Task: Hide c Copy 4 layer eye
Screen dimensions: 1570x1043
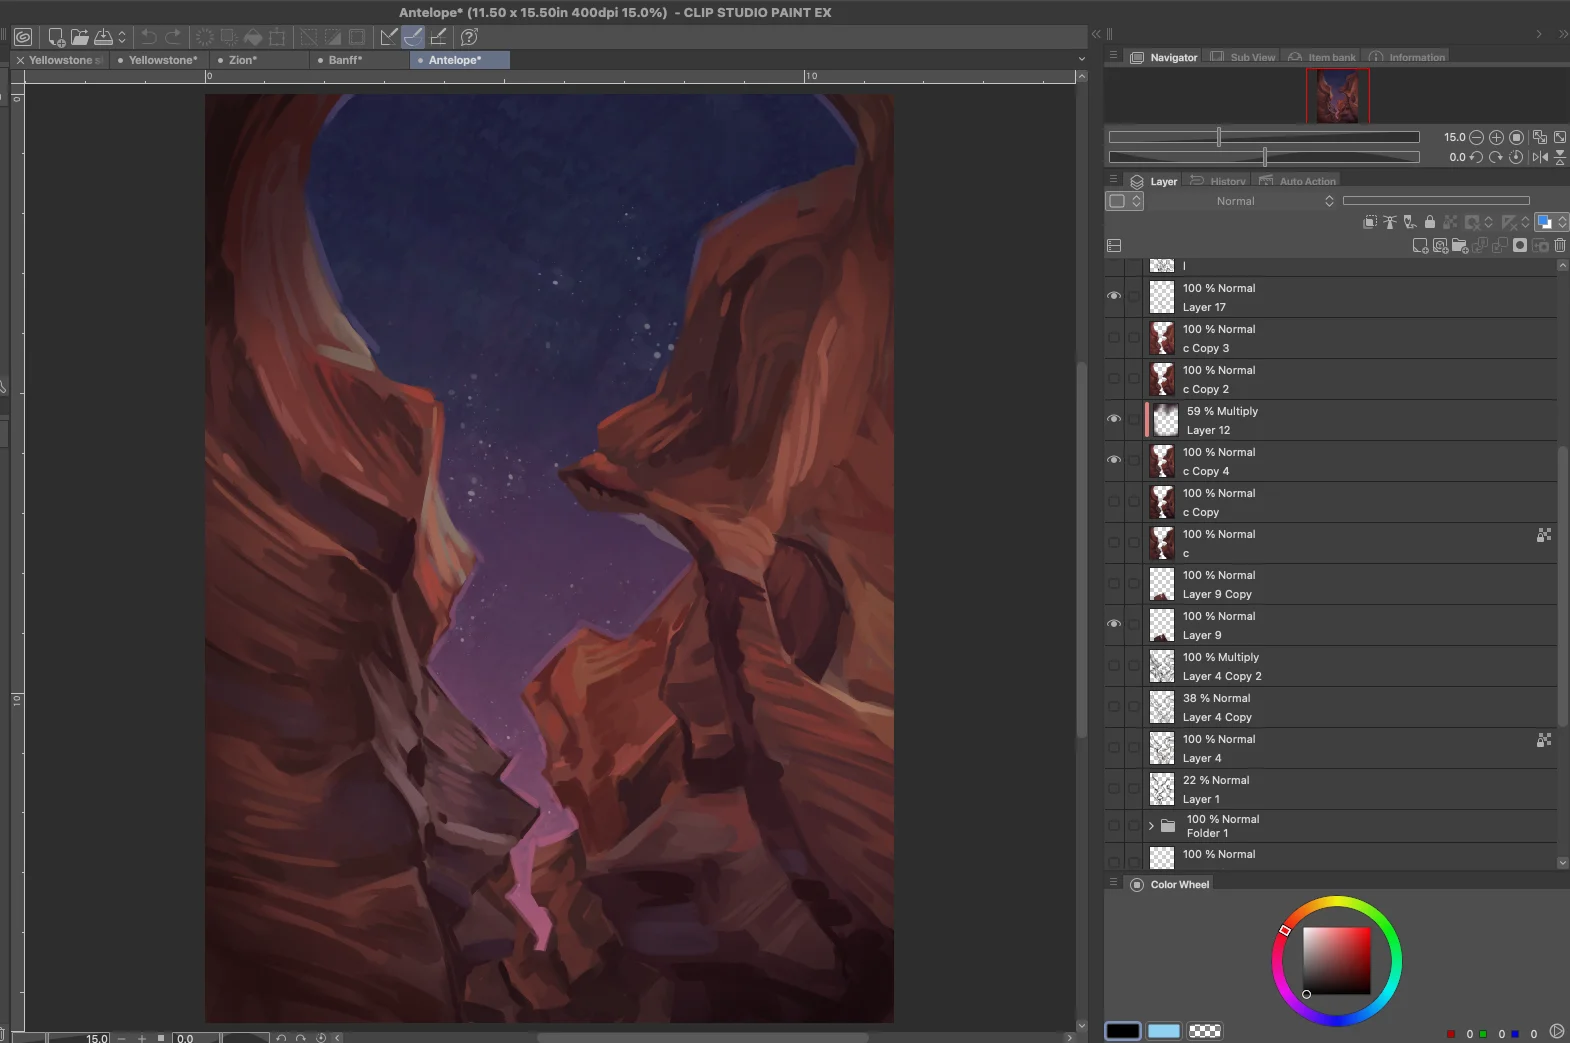Action: coord(1114,460)
